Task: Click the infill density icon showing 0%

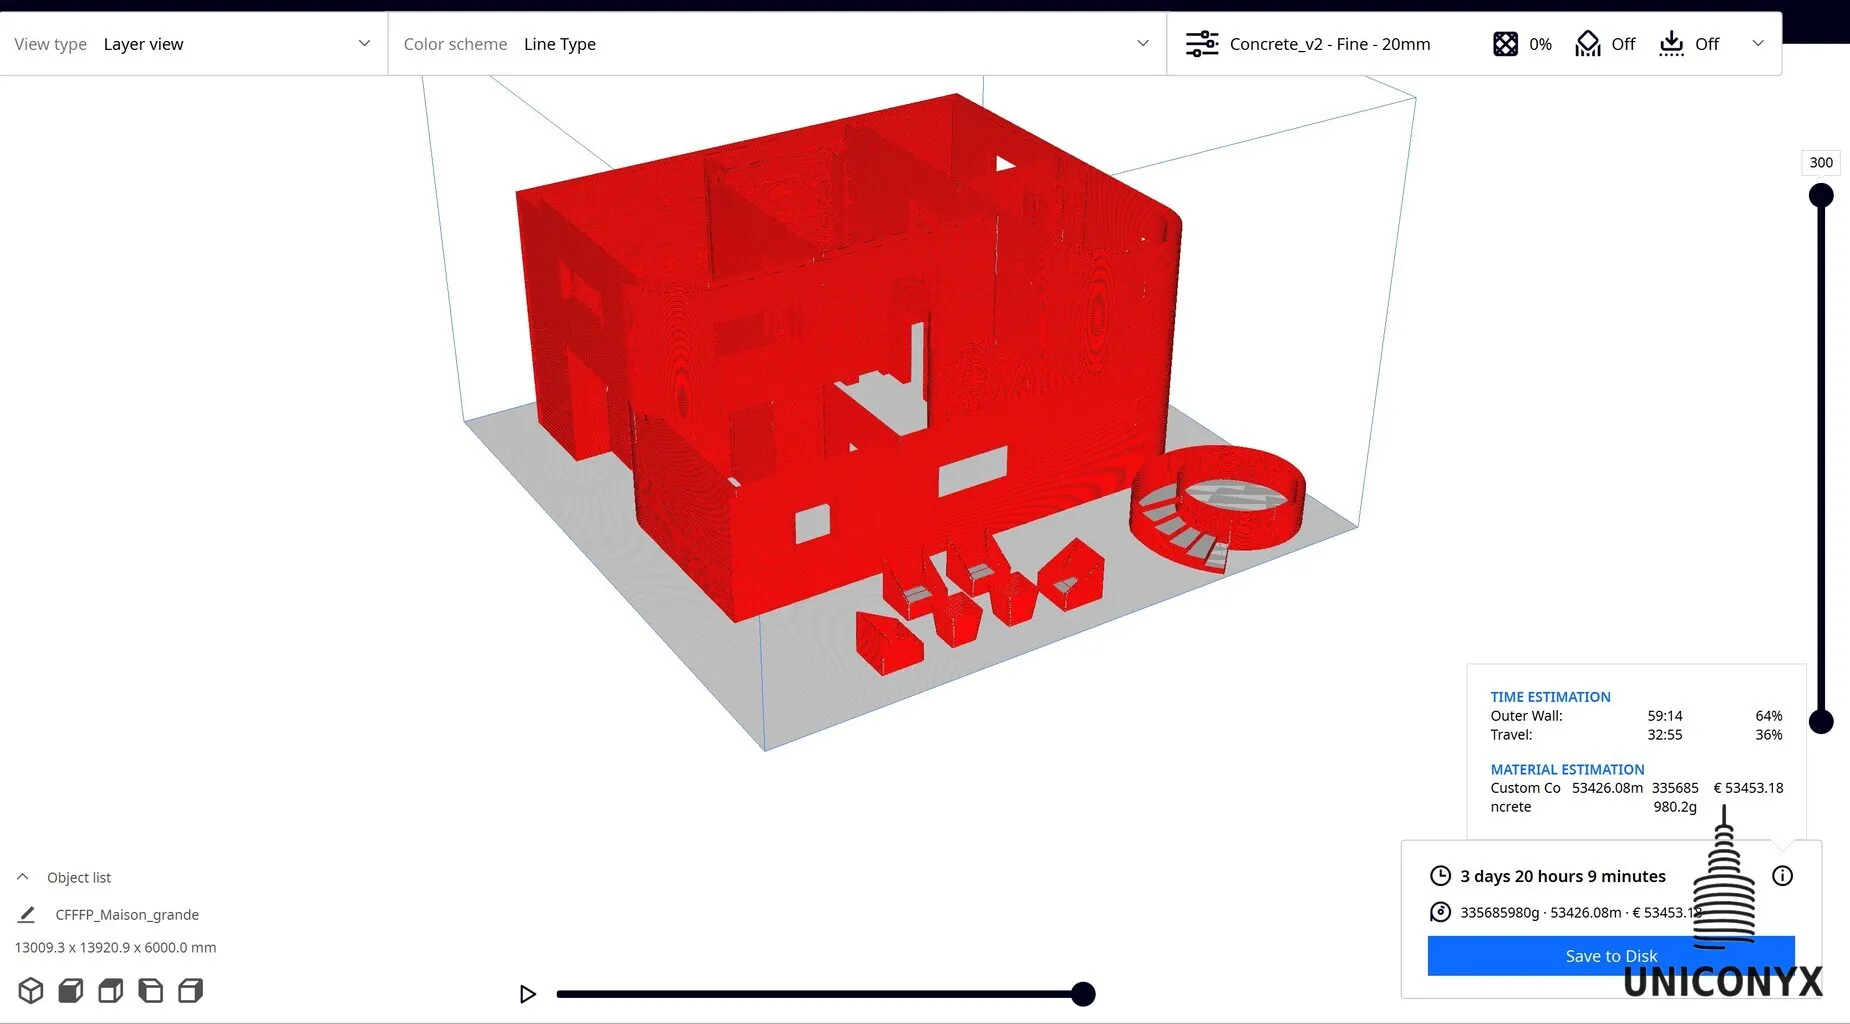Action: pos(1507,43)
